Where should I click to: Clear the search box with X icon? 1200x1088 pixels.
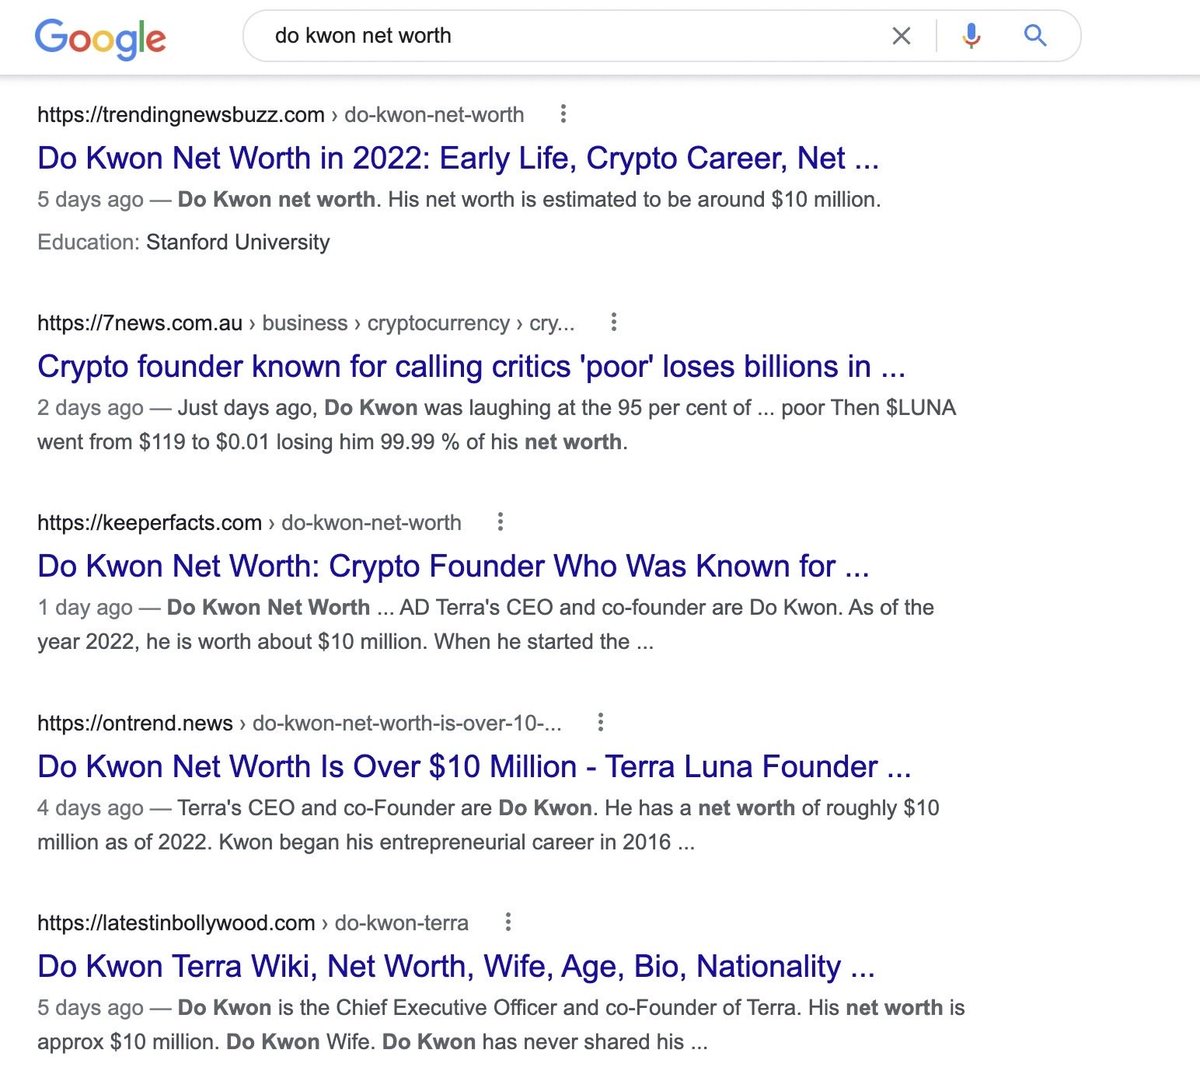coord(901,36)
